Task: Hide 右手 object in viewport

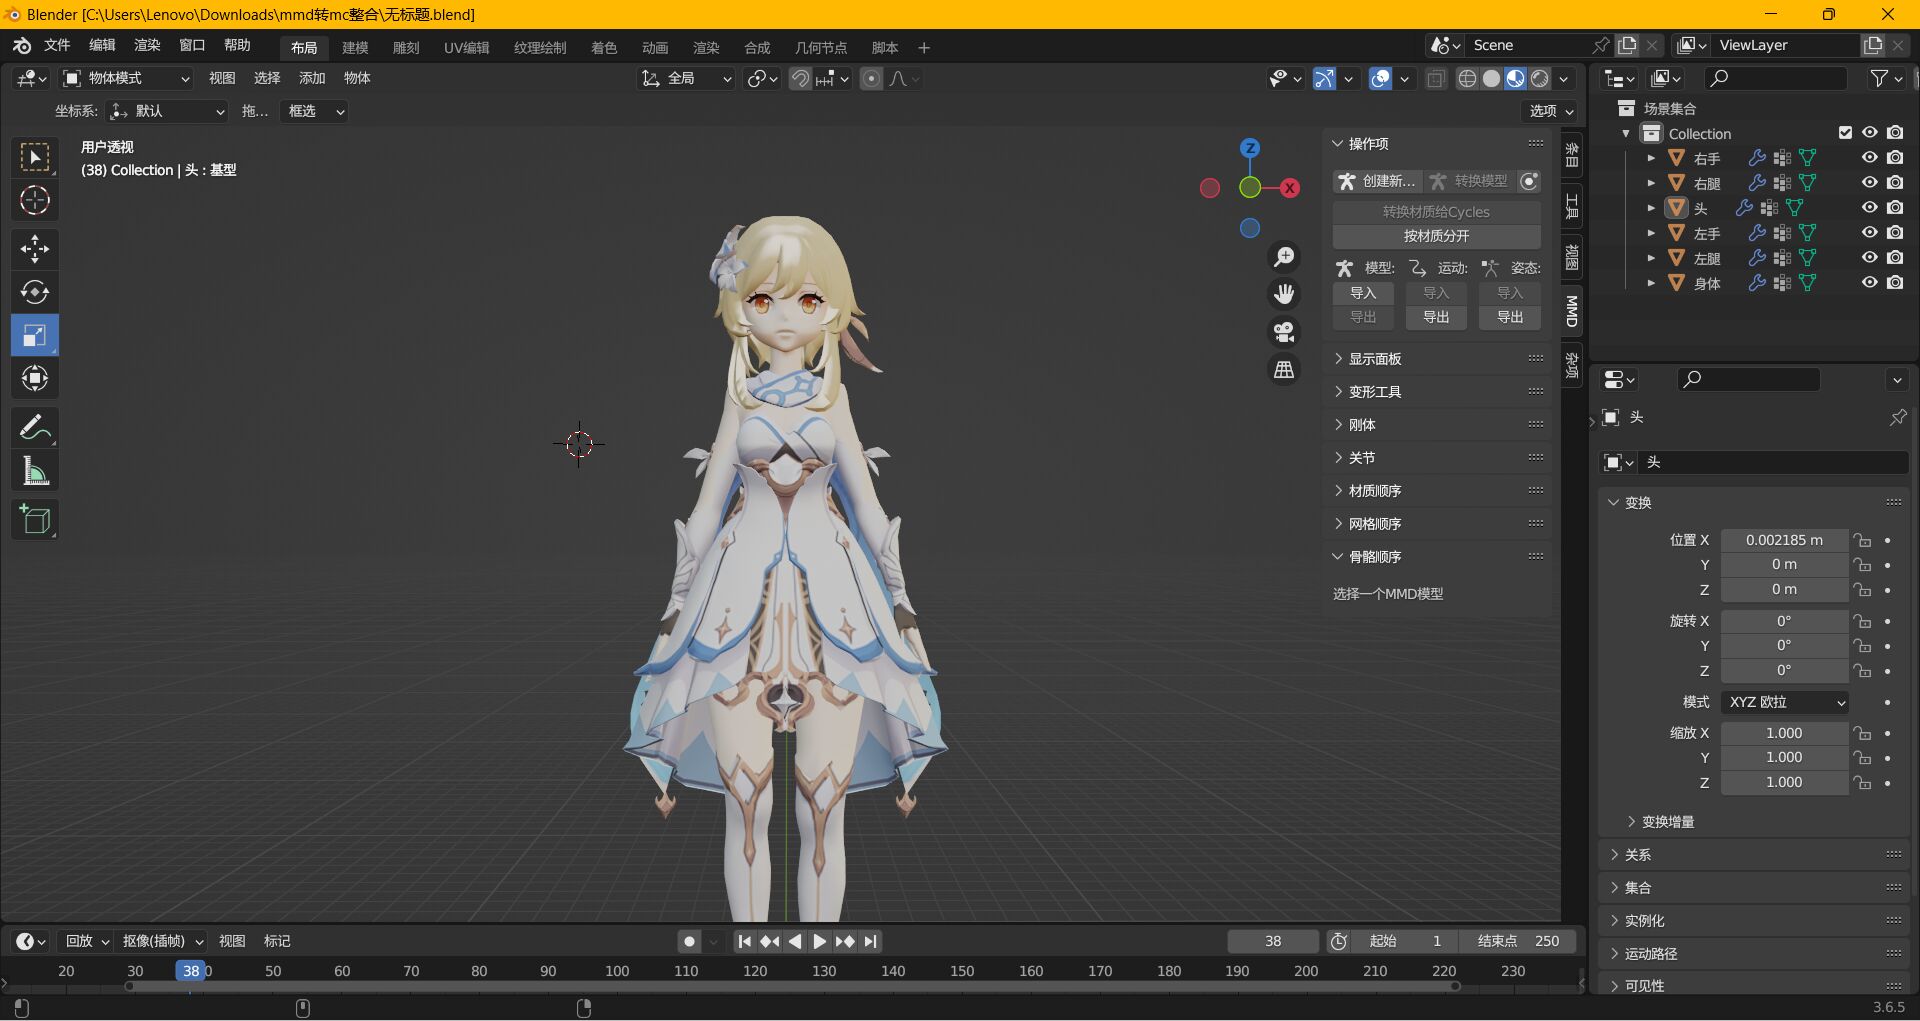Action: (x=1869, y=158)
